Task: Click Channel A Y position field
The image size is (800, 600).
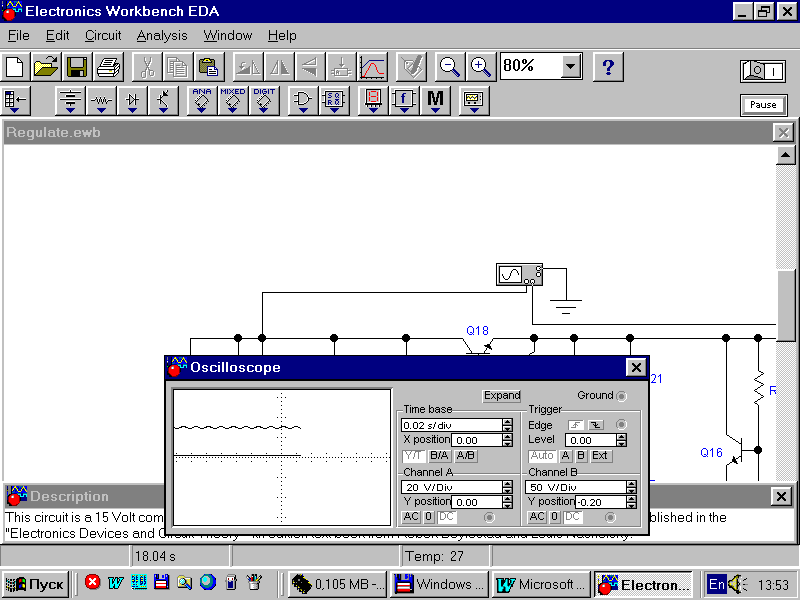Action: [x=478, y=502]
